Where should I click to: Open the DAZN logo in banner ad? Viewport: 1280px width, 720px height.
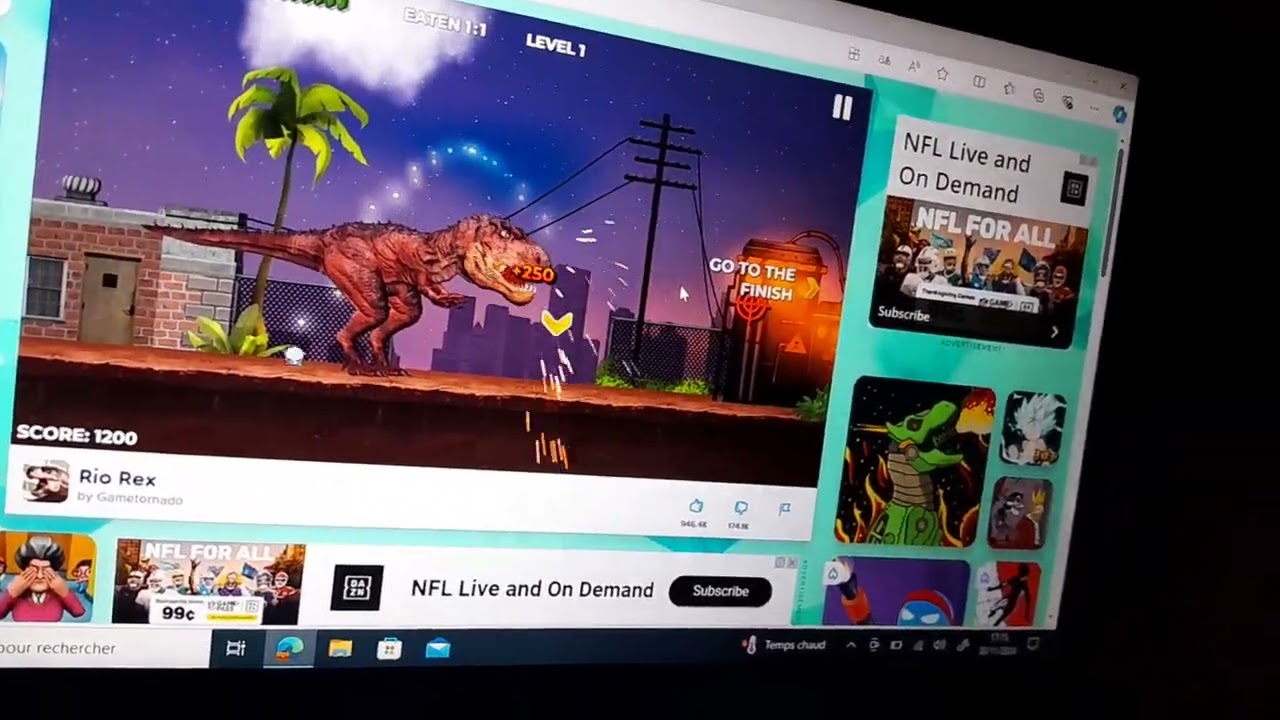coord(356,587)
